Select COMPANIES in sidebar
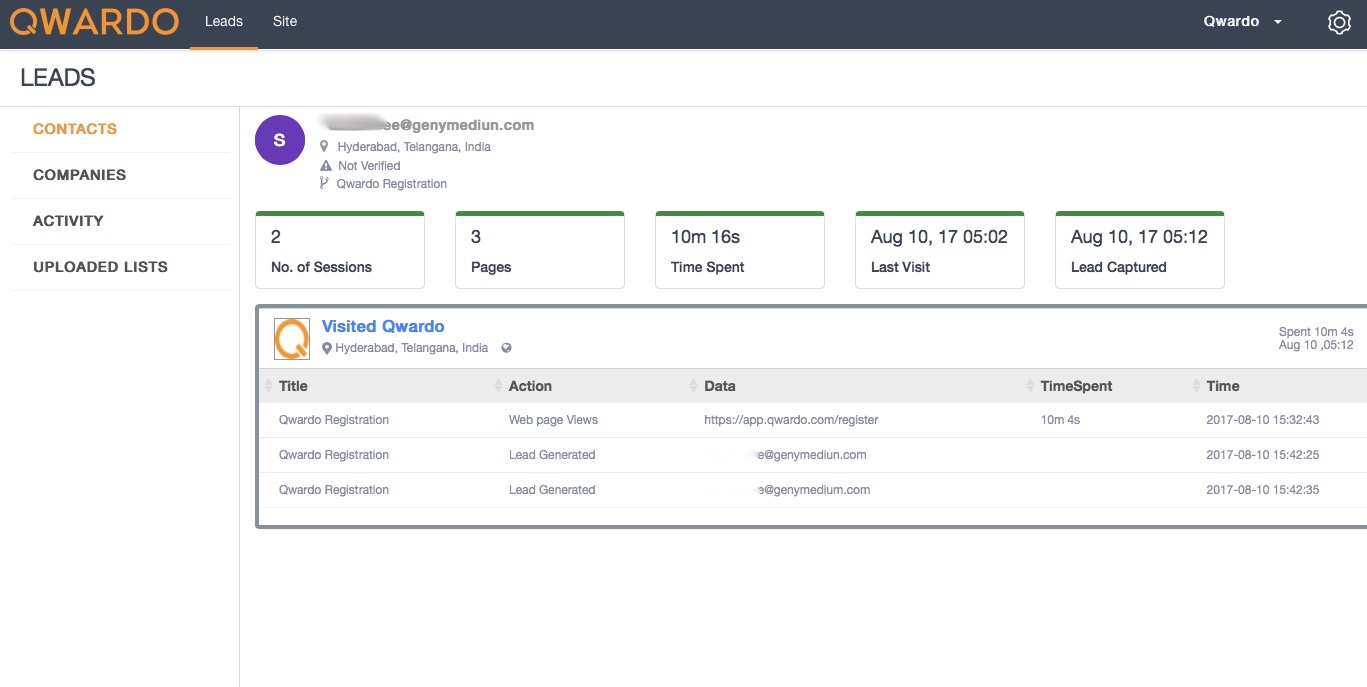Viewport: 1367px width, 687px height. coord(80,175)
